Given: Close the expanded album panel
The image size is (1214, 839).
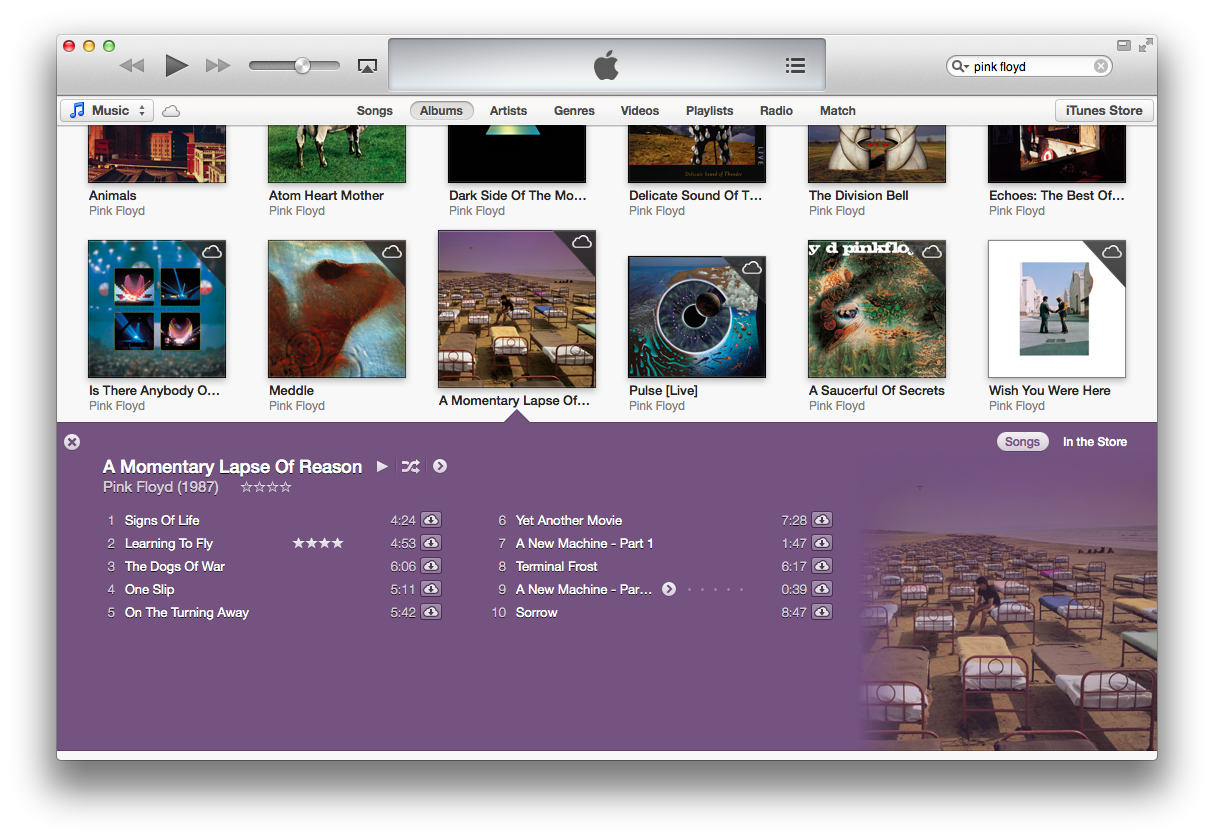Looking at the screenshot, I should tap(72, 442).
